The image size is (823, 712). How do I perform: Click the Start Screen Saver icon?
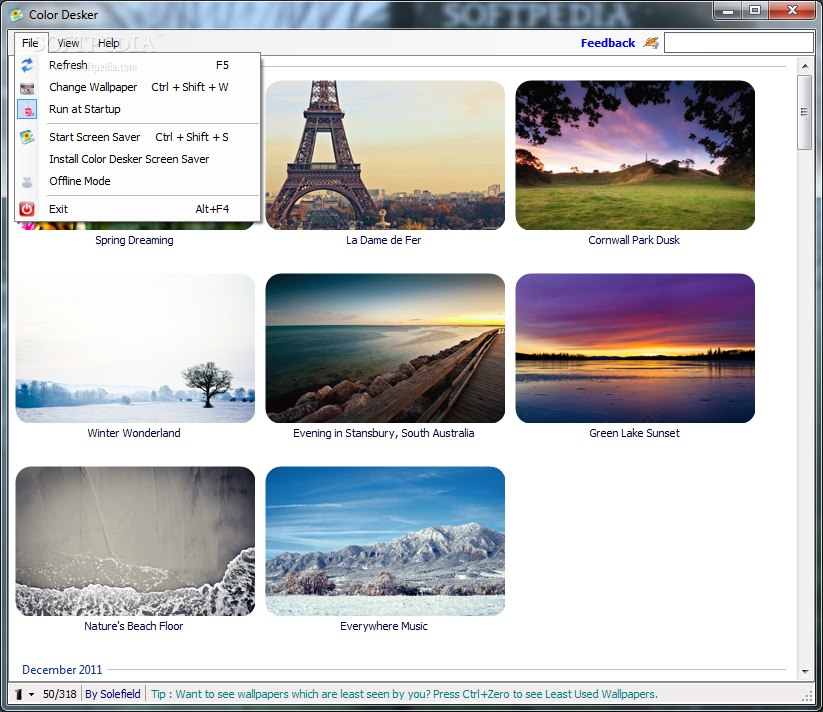click(x=27, y=137)
